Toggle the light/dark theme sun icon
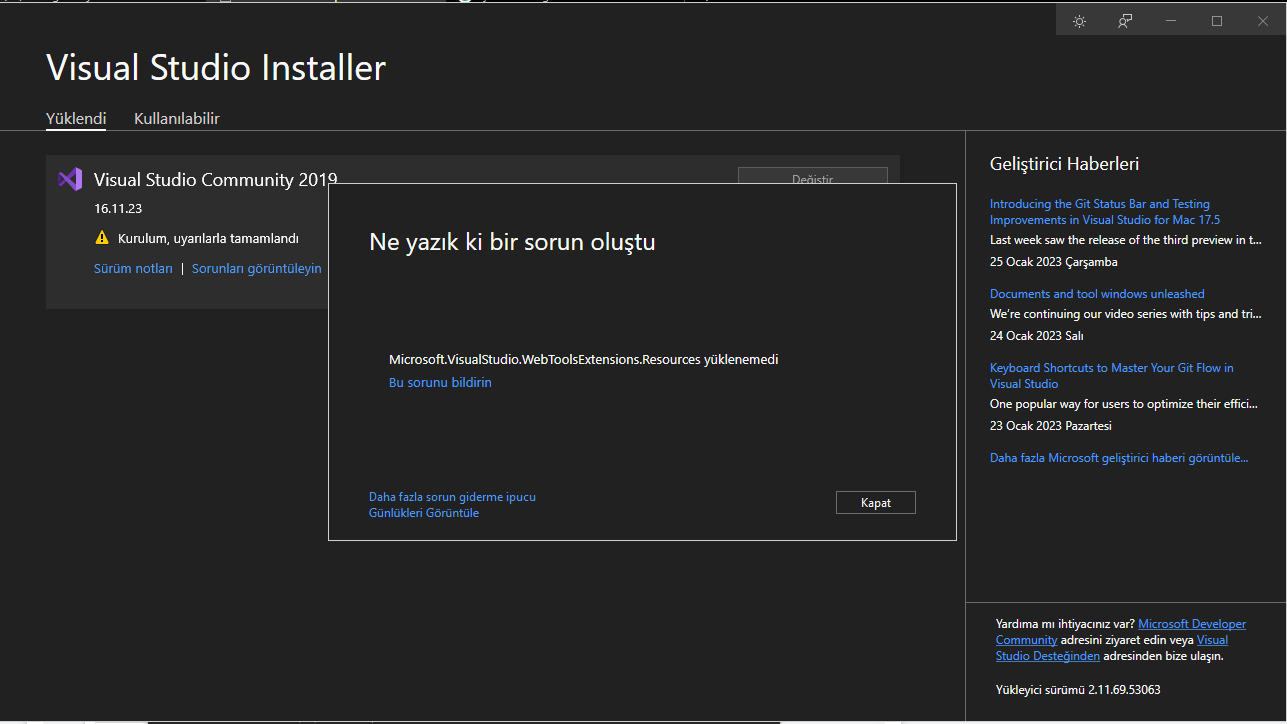This screenshot has height=724, width=1287. (1079, 21)
